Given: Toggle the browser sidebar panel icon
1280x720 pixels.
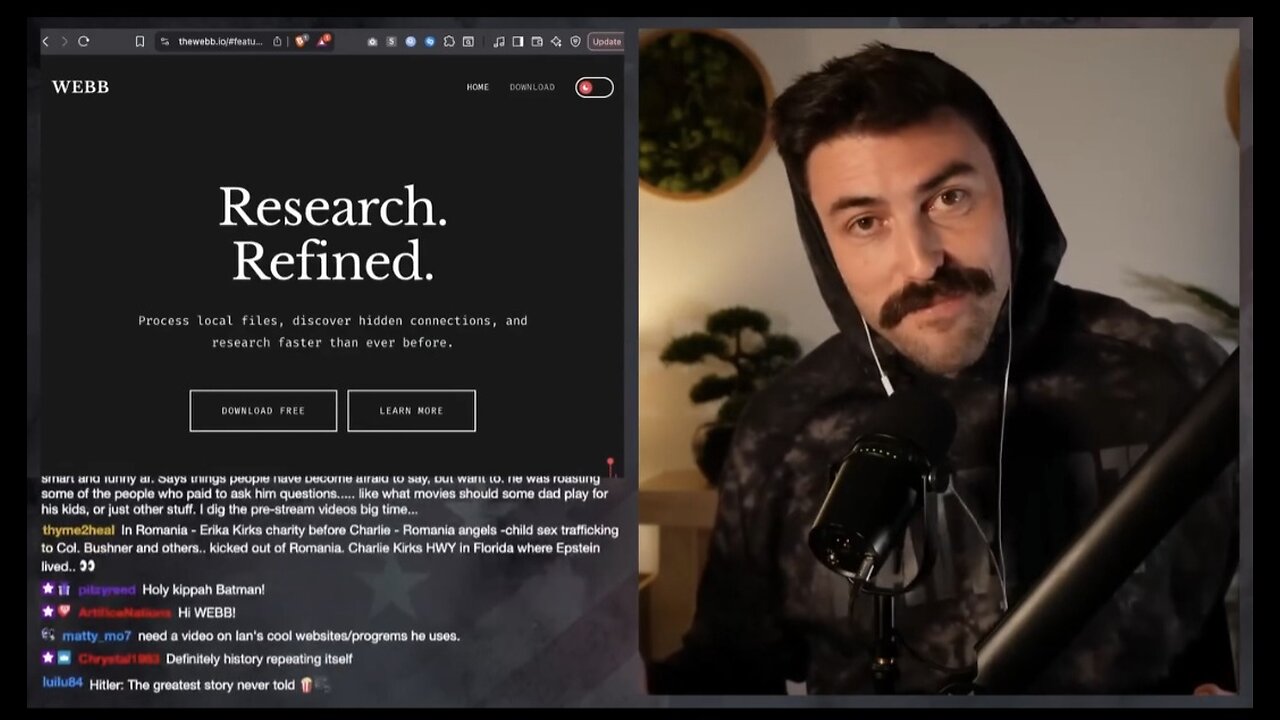Looking at the screenshot, I should [518, 42].
